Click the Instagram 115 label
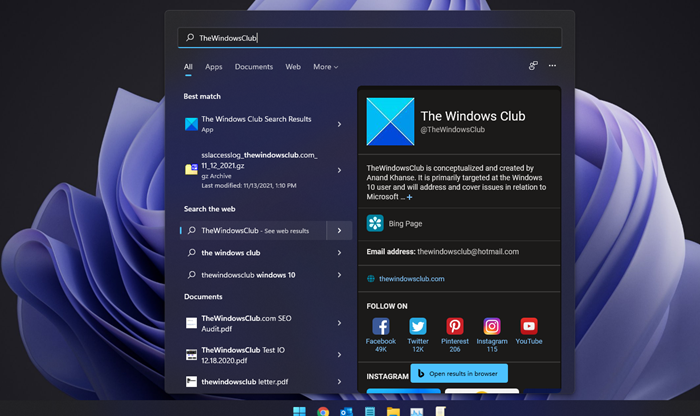The image size is (700, 416). pos(492,345)
